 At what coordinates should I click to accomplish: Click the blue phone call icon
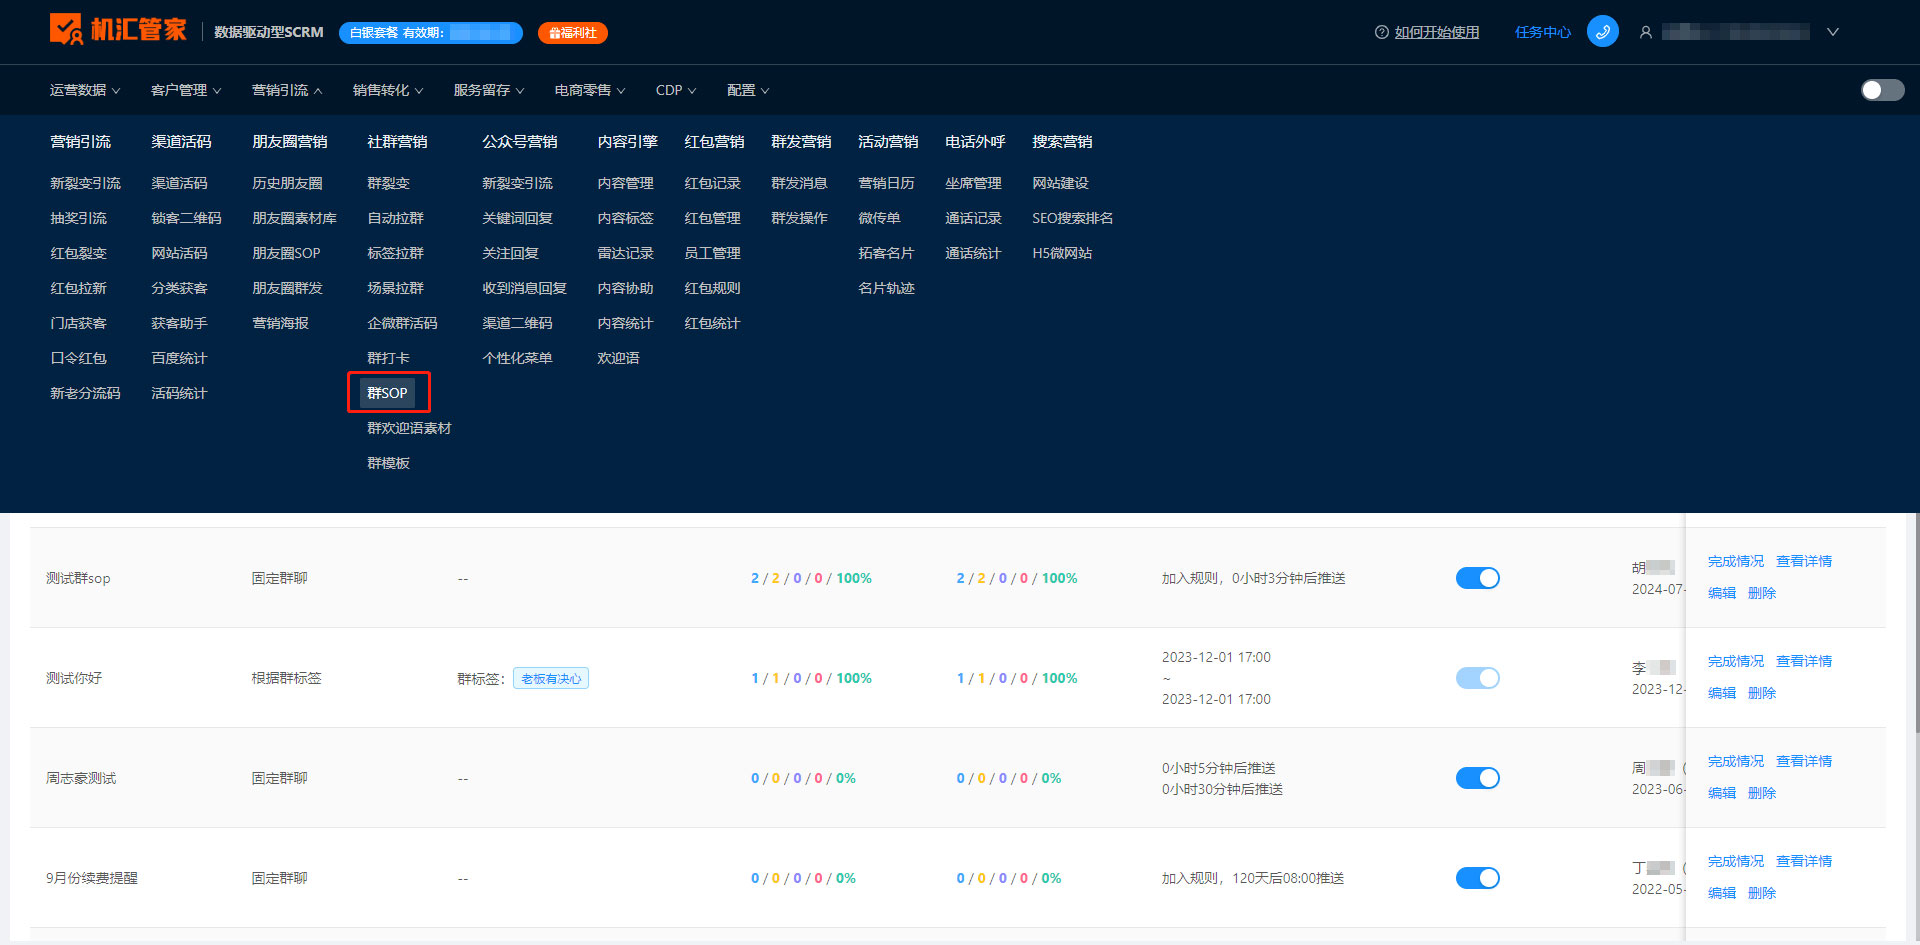1603,32
